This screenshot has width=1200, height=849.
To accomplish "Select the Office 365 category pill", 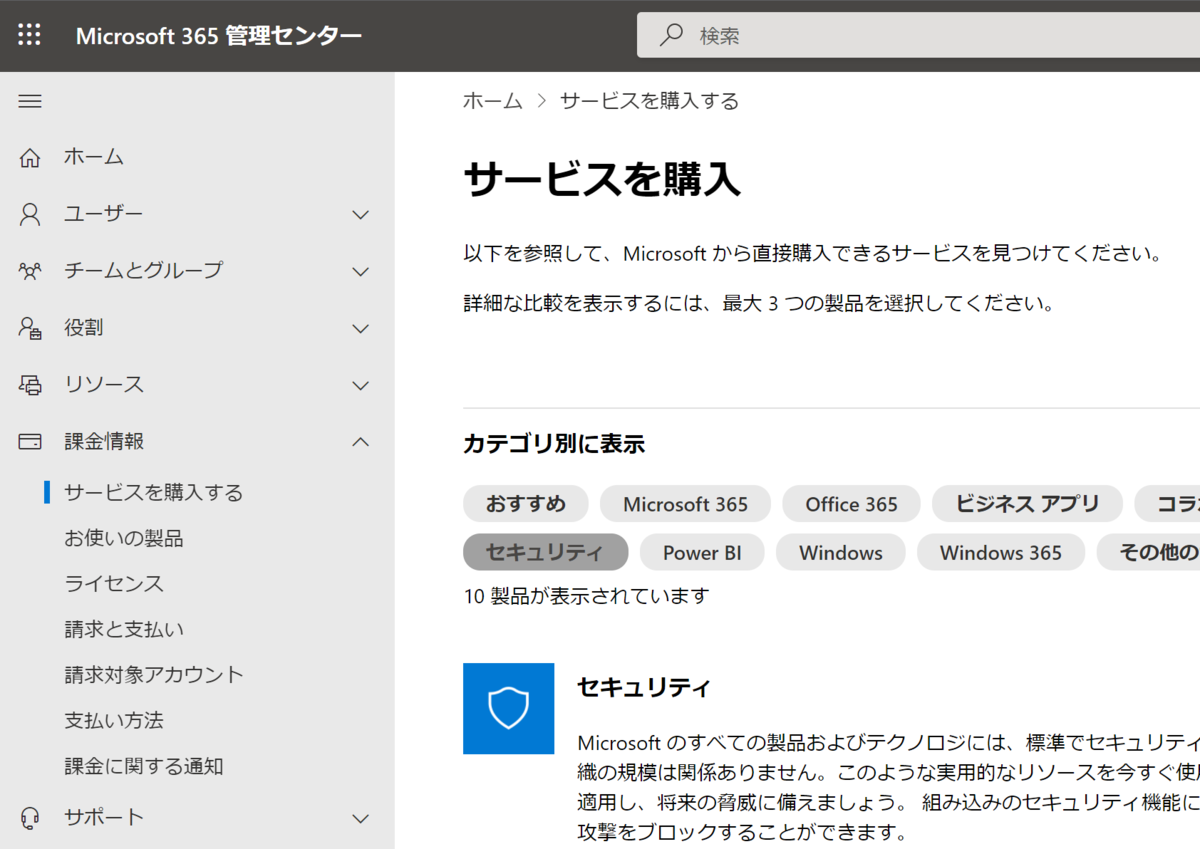I will click(852, 504).
